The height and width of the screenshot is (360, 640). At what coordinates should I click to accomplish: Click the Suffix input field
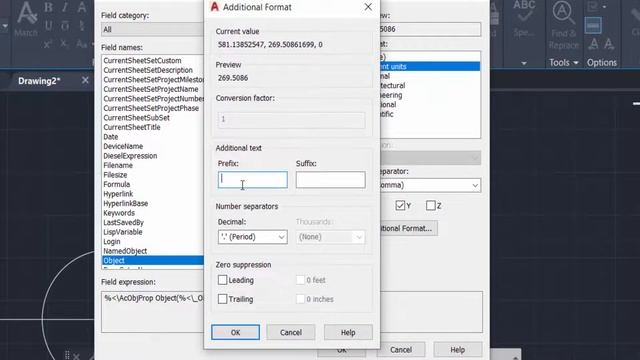click(331, 180)
